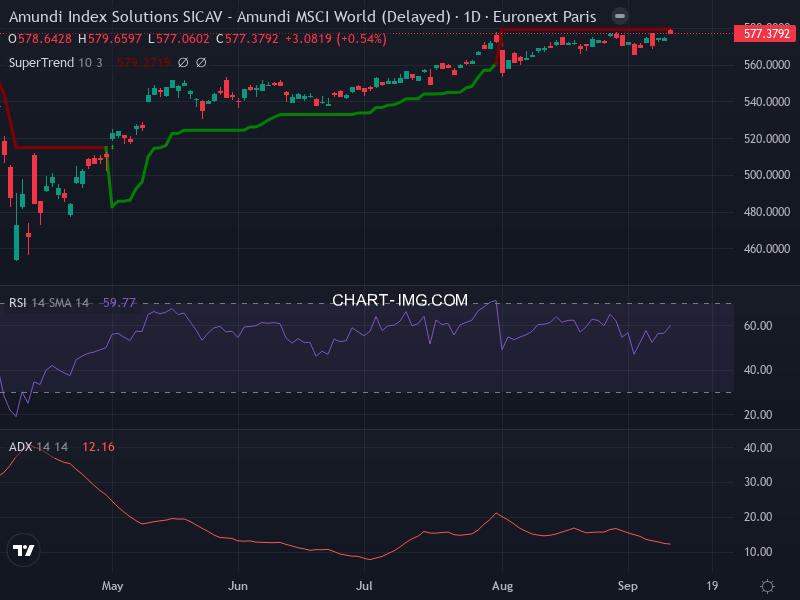
Task: Click SuperTrend value 579.2719
Action: tap(144, 63)
